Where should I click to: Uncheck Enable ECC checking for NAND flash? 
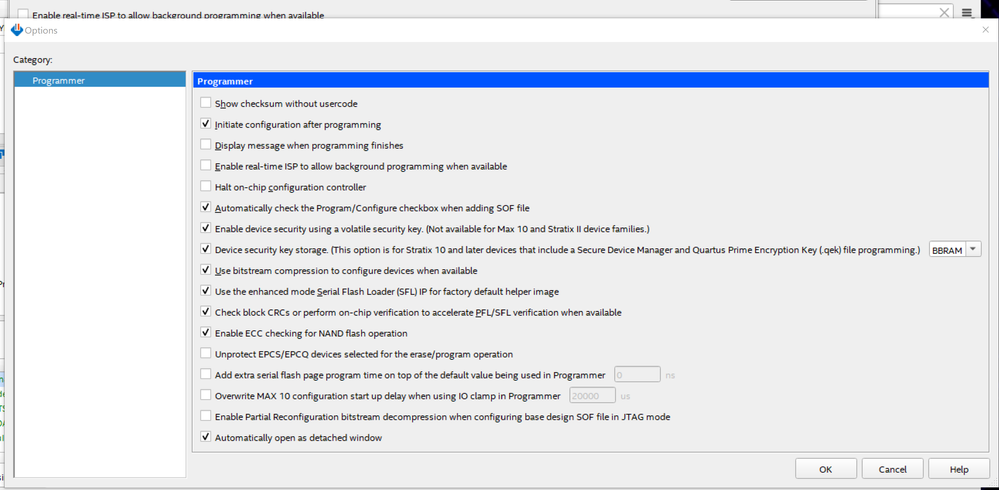click(206, 333)
